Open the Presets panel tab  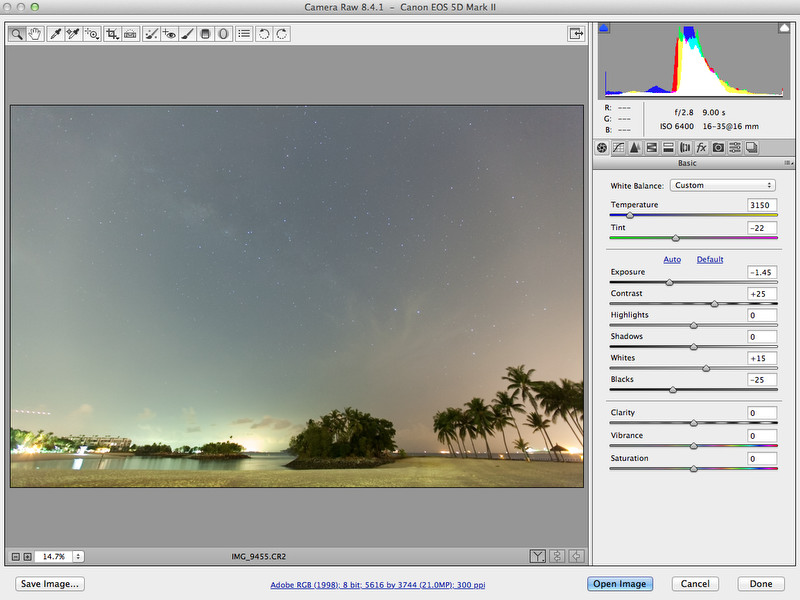(x=735, y=147)
